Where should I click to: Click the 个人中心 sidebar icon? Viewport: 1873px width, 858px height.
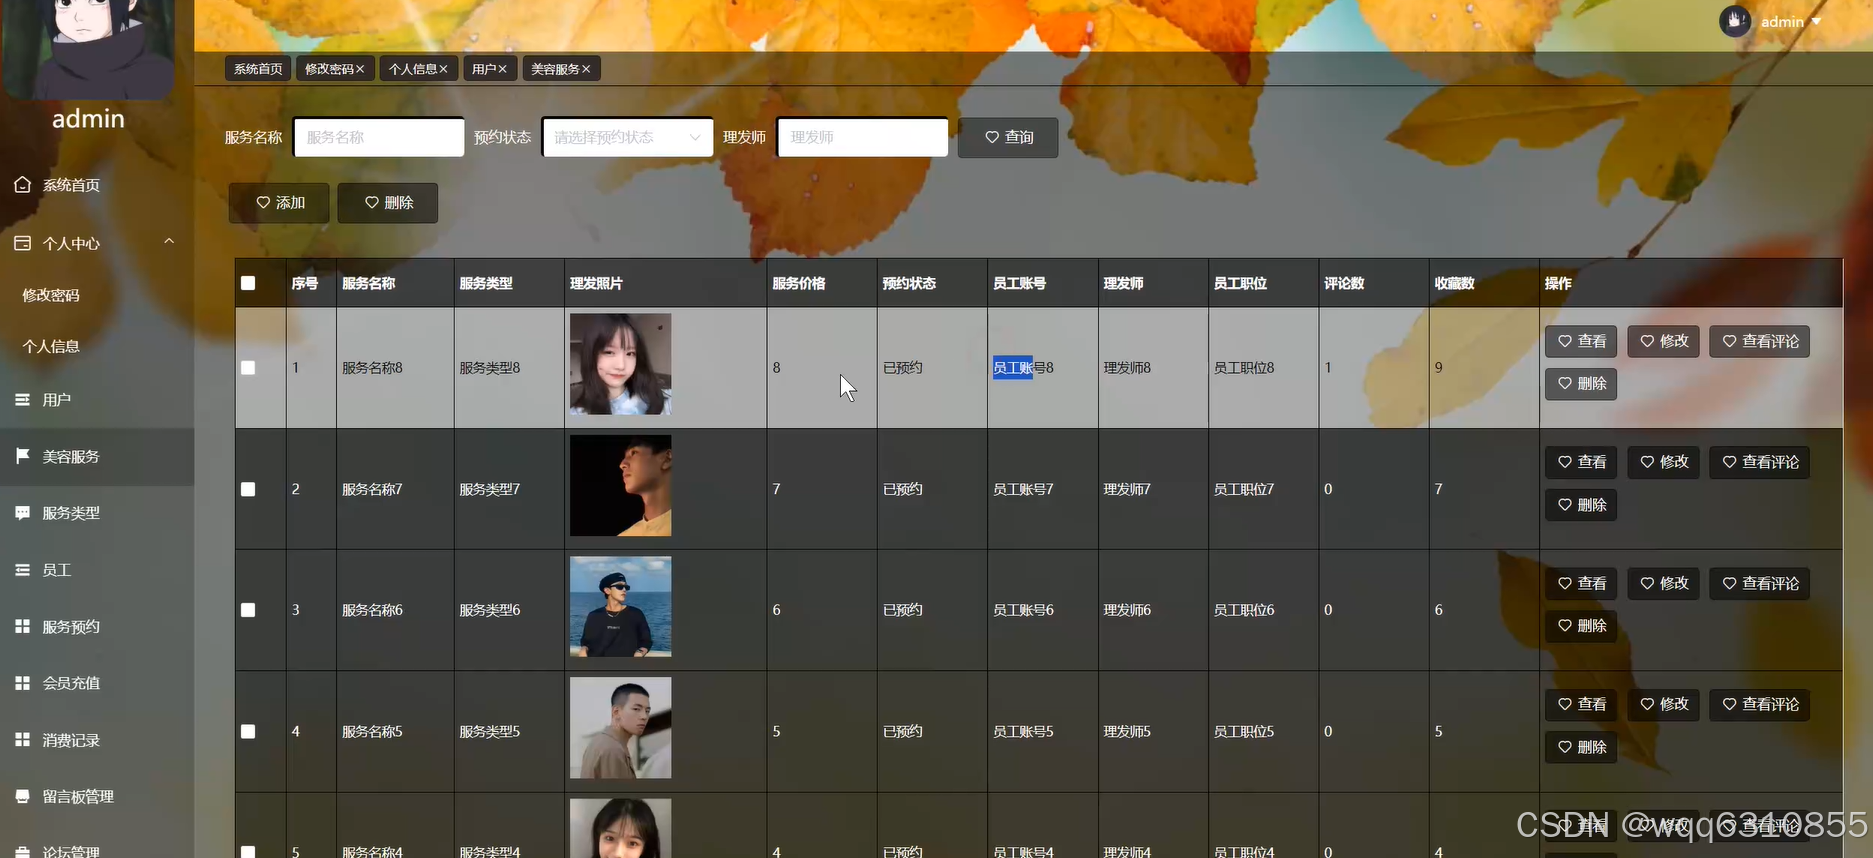[22, 243]
